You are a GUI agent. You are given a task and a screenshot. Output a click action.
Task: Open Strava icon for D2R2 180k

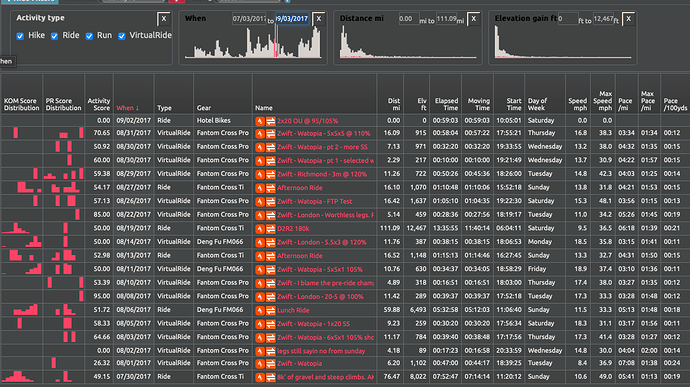(x=260, y=229)
